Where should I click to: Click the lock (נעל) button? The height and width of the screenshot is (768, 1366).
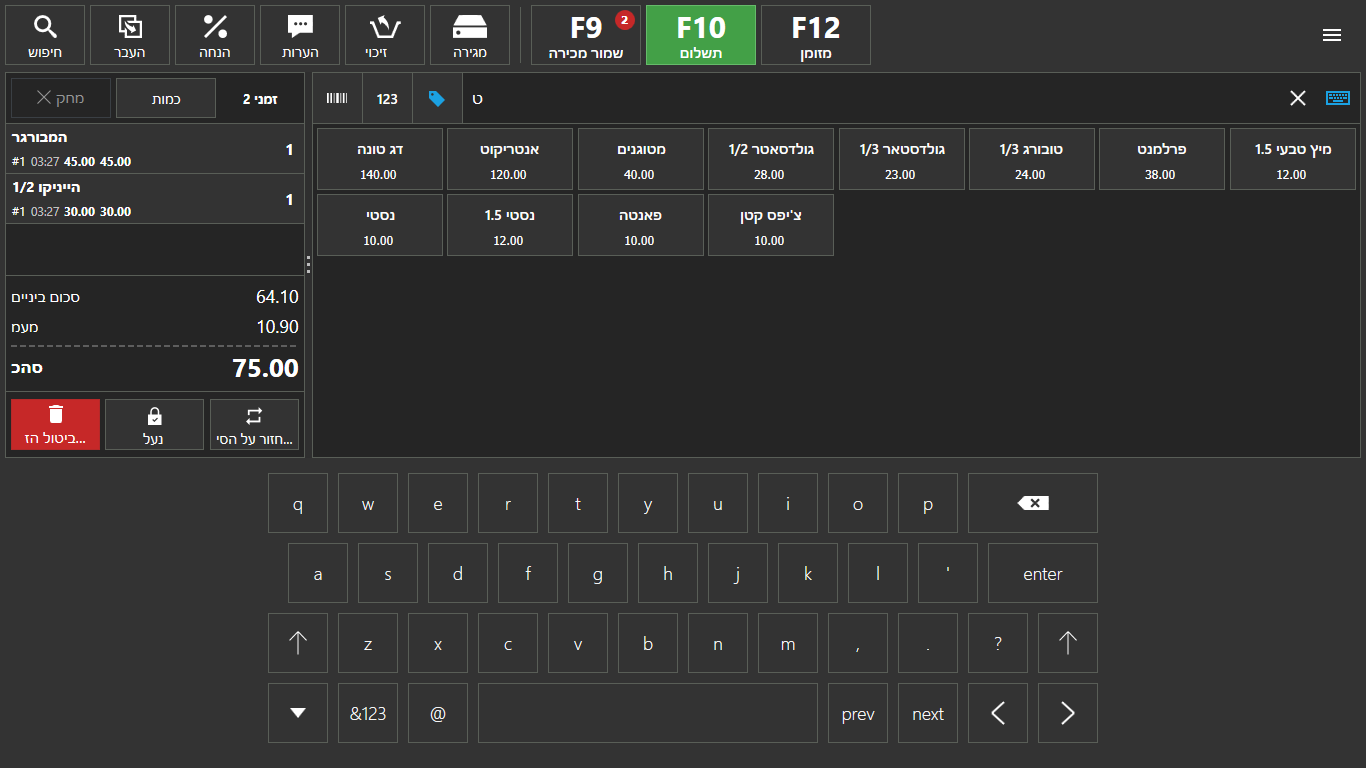click(154, 425)
